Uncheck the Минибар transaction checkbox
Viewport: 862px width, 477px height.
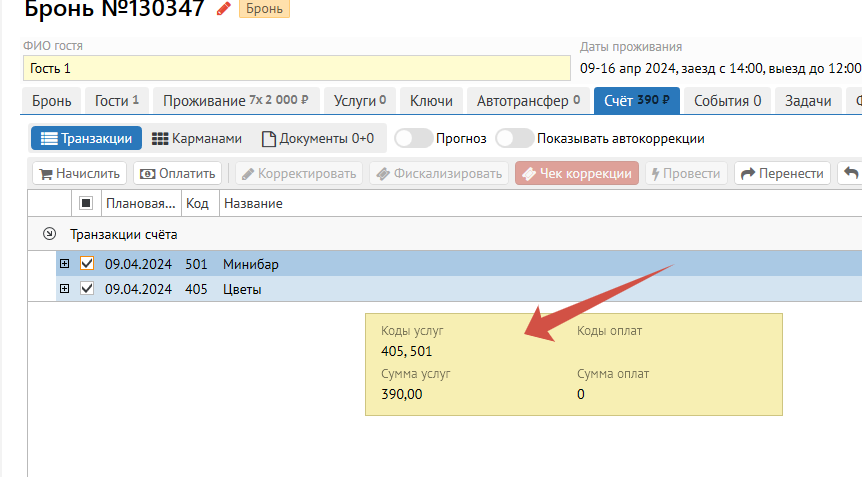(86, 264)
